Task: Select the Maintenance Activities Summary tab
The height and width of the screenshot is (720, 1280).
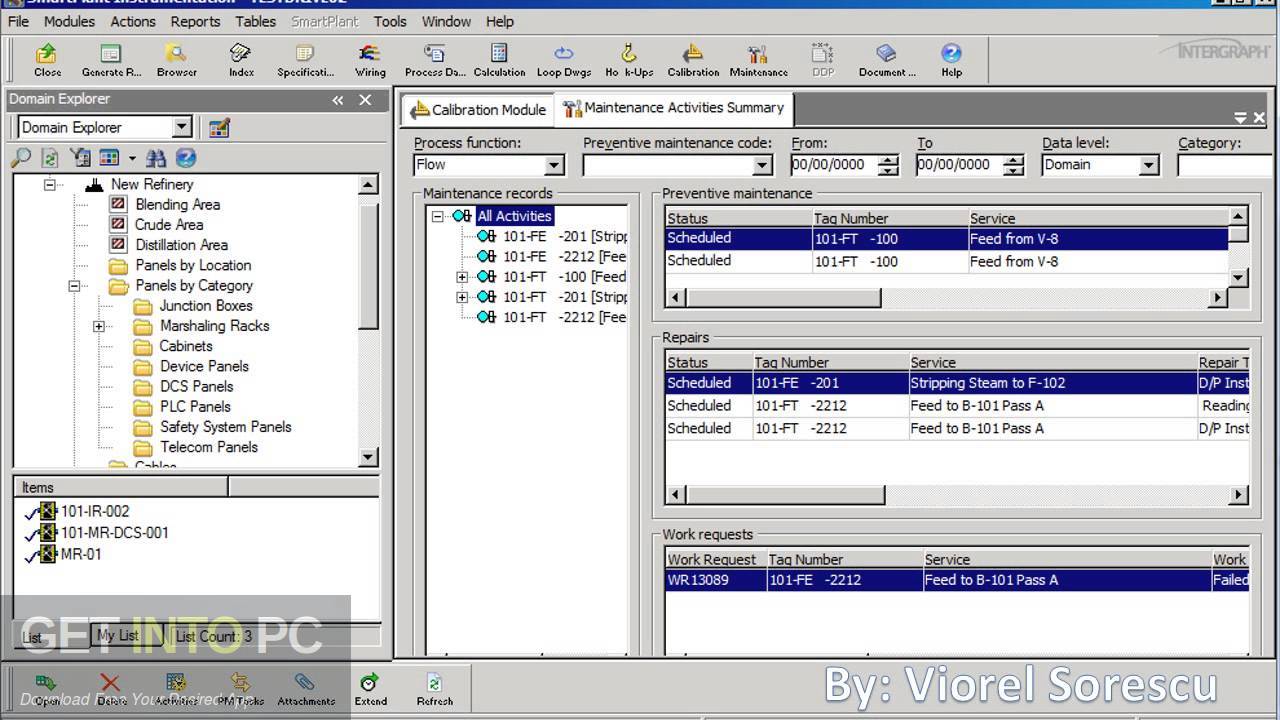Action: (674, 108)
